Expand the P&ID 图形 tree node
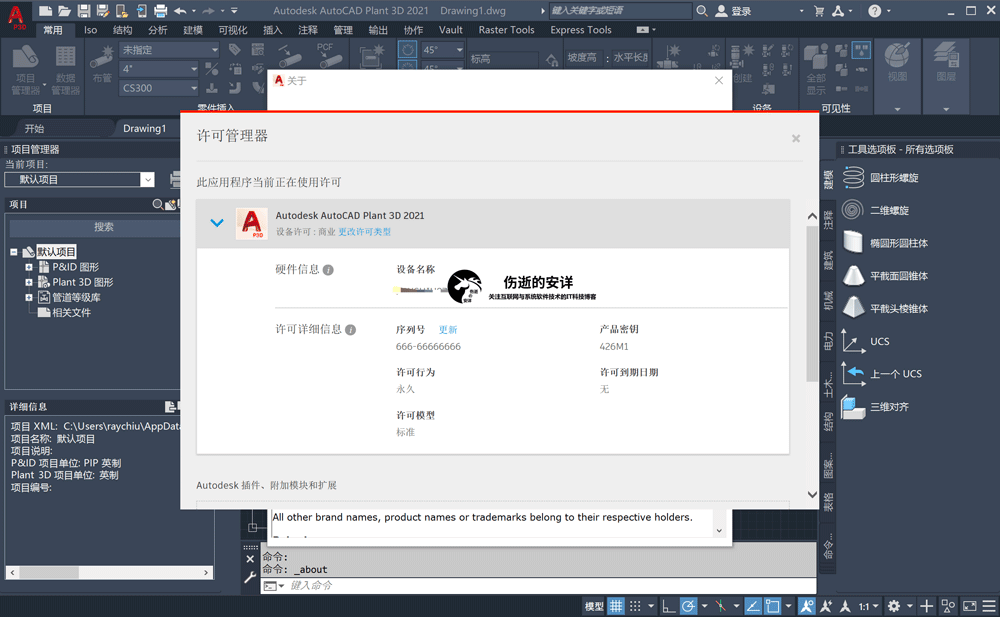 [29, 267]
